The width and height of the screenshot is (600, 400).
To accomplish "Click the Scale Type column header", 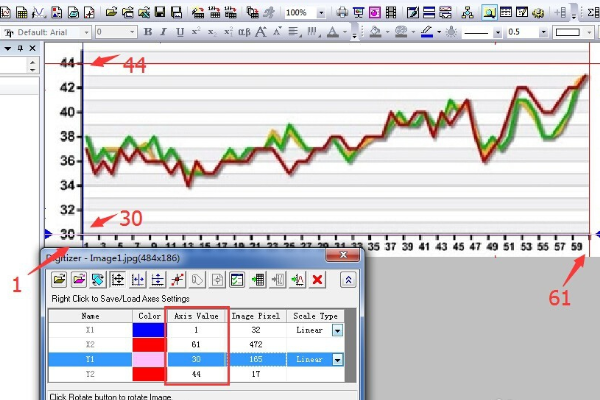I will 315,316.
